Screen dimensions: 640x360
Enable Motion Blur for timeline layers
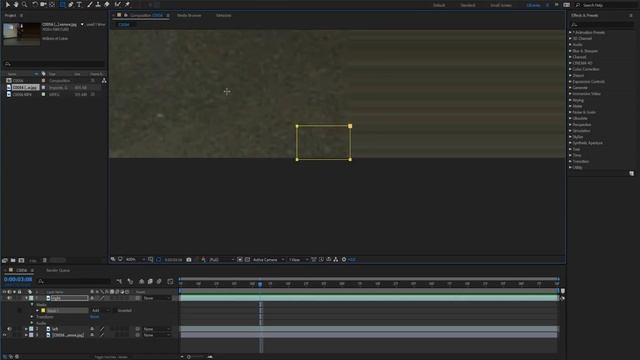[159, 281]
